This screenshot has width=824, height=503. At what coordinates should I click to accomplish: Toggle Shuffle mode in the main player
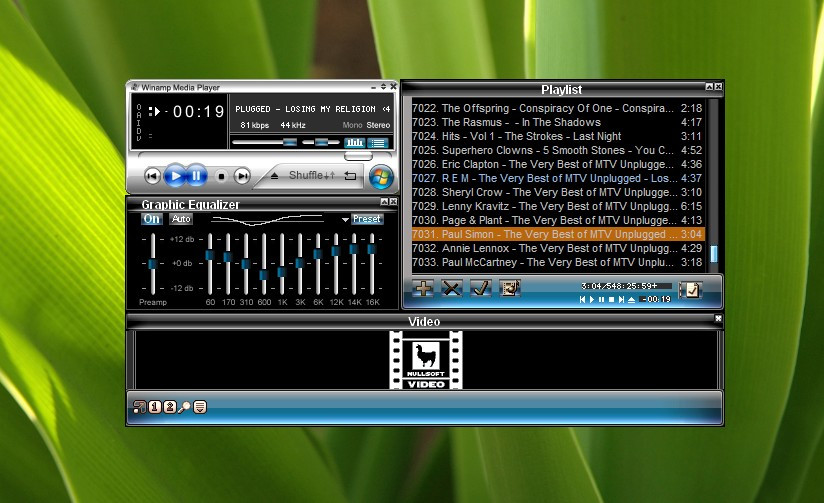[x=312, y=176]
